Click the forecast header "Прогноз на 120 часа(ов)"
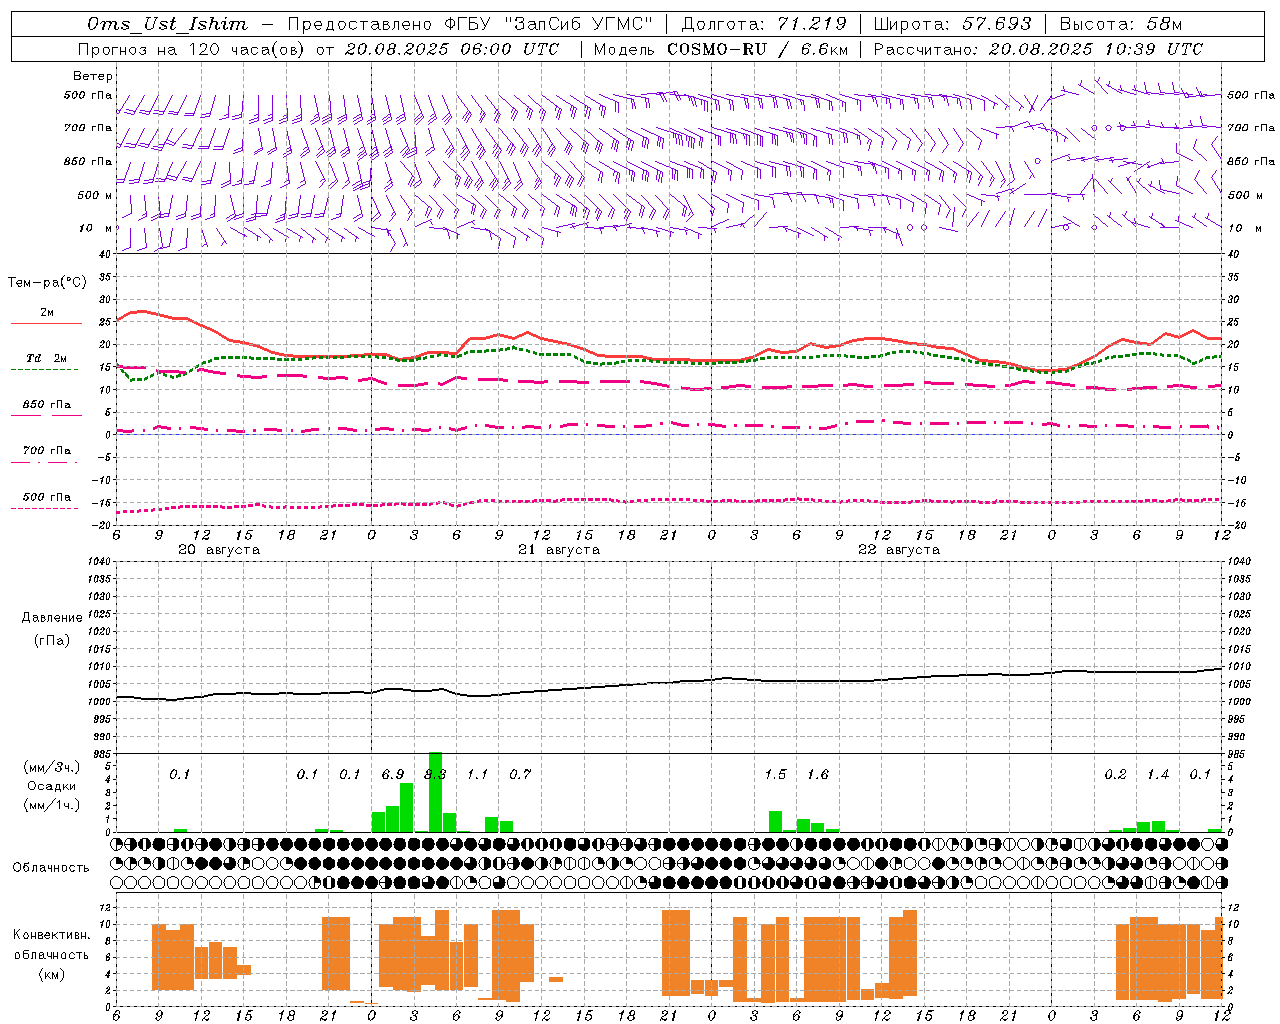1280x1024 pixels. [x=192, y=49]
